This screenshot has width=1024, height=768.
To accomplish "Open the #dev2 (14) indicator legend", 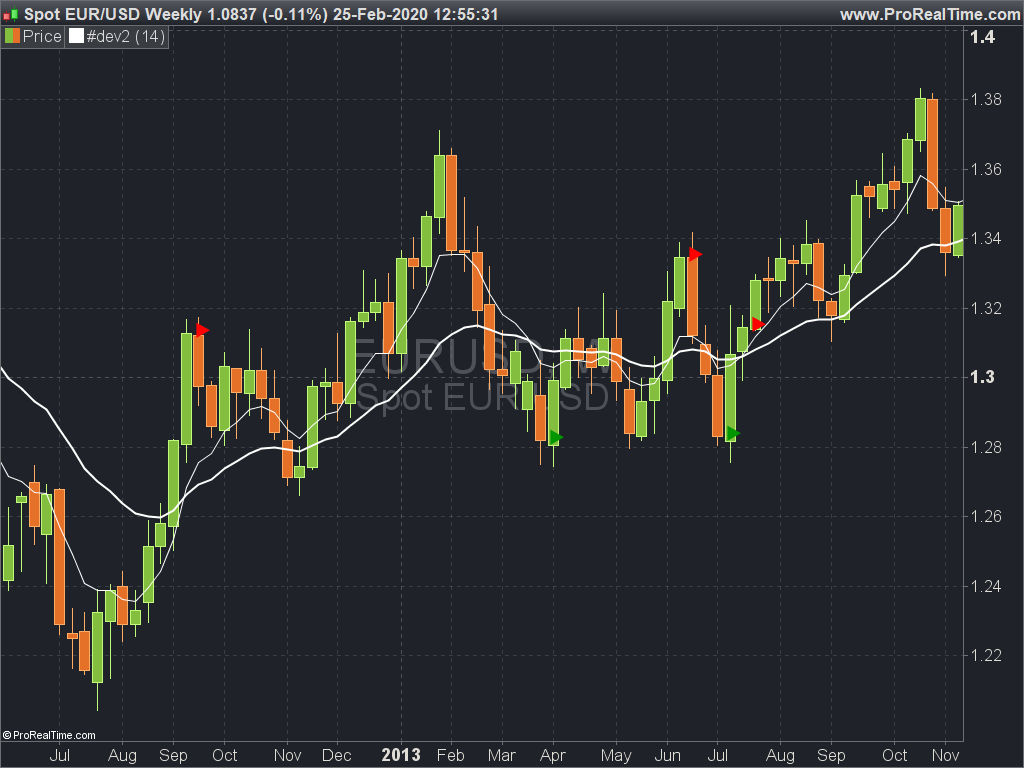I will [125, 37].
